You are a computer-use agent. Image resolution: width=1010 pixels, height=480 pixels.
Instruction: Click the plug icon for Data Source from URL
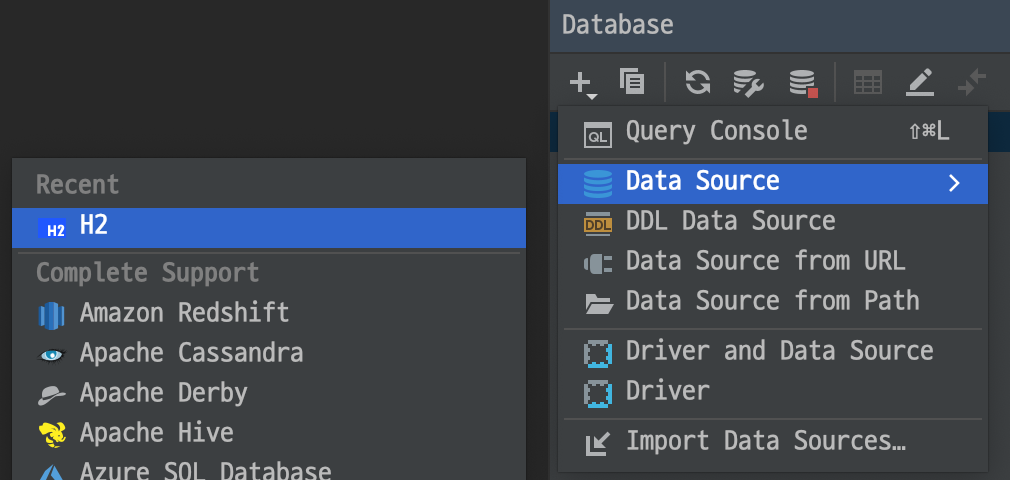click(596, 264)
